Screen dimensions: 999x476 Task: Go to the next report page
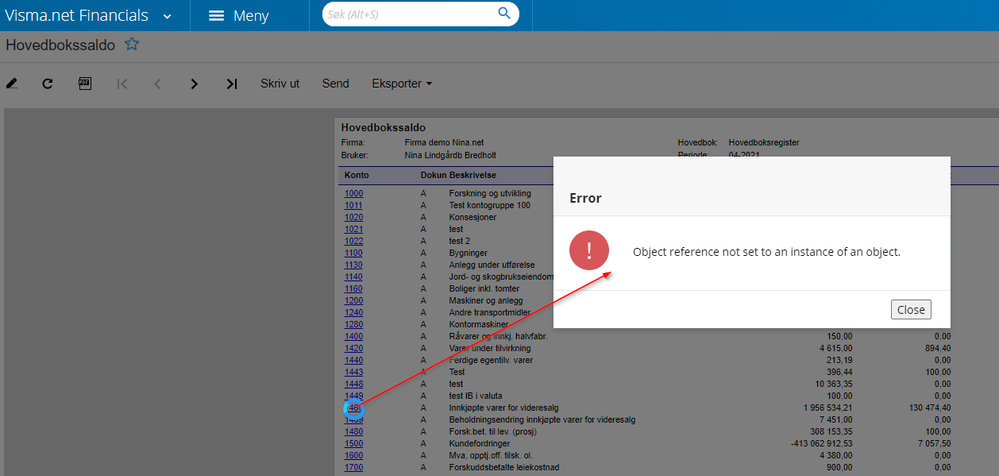(x=194, y=84)
